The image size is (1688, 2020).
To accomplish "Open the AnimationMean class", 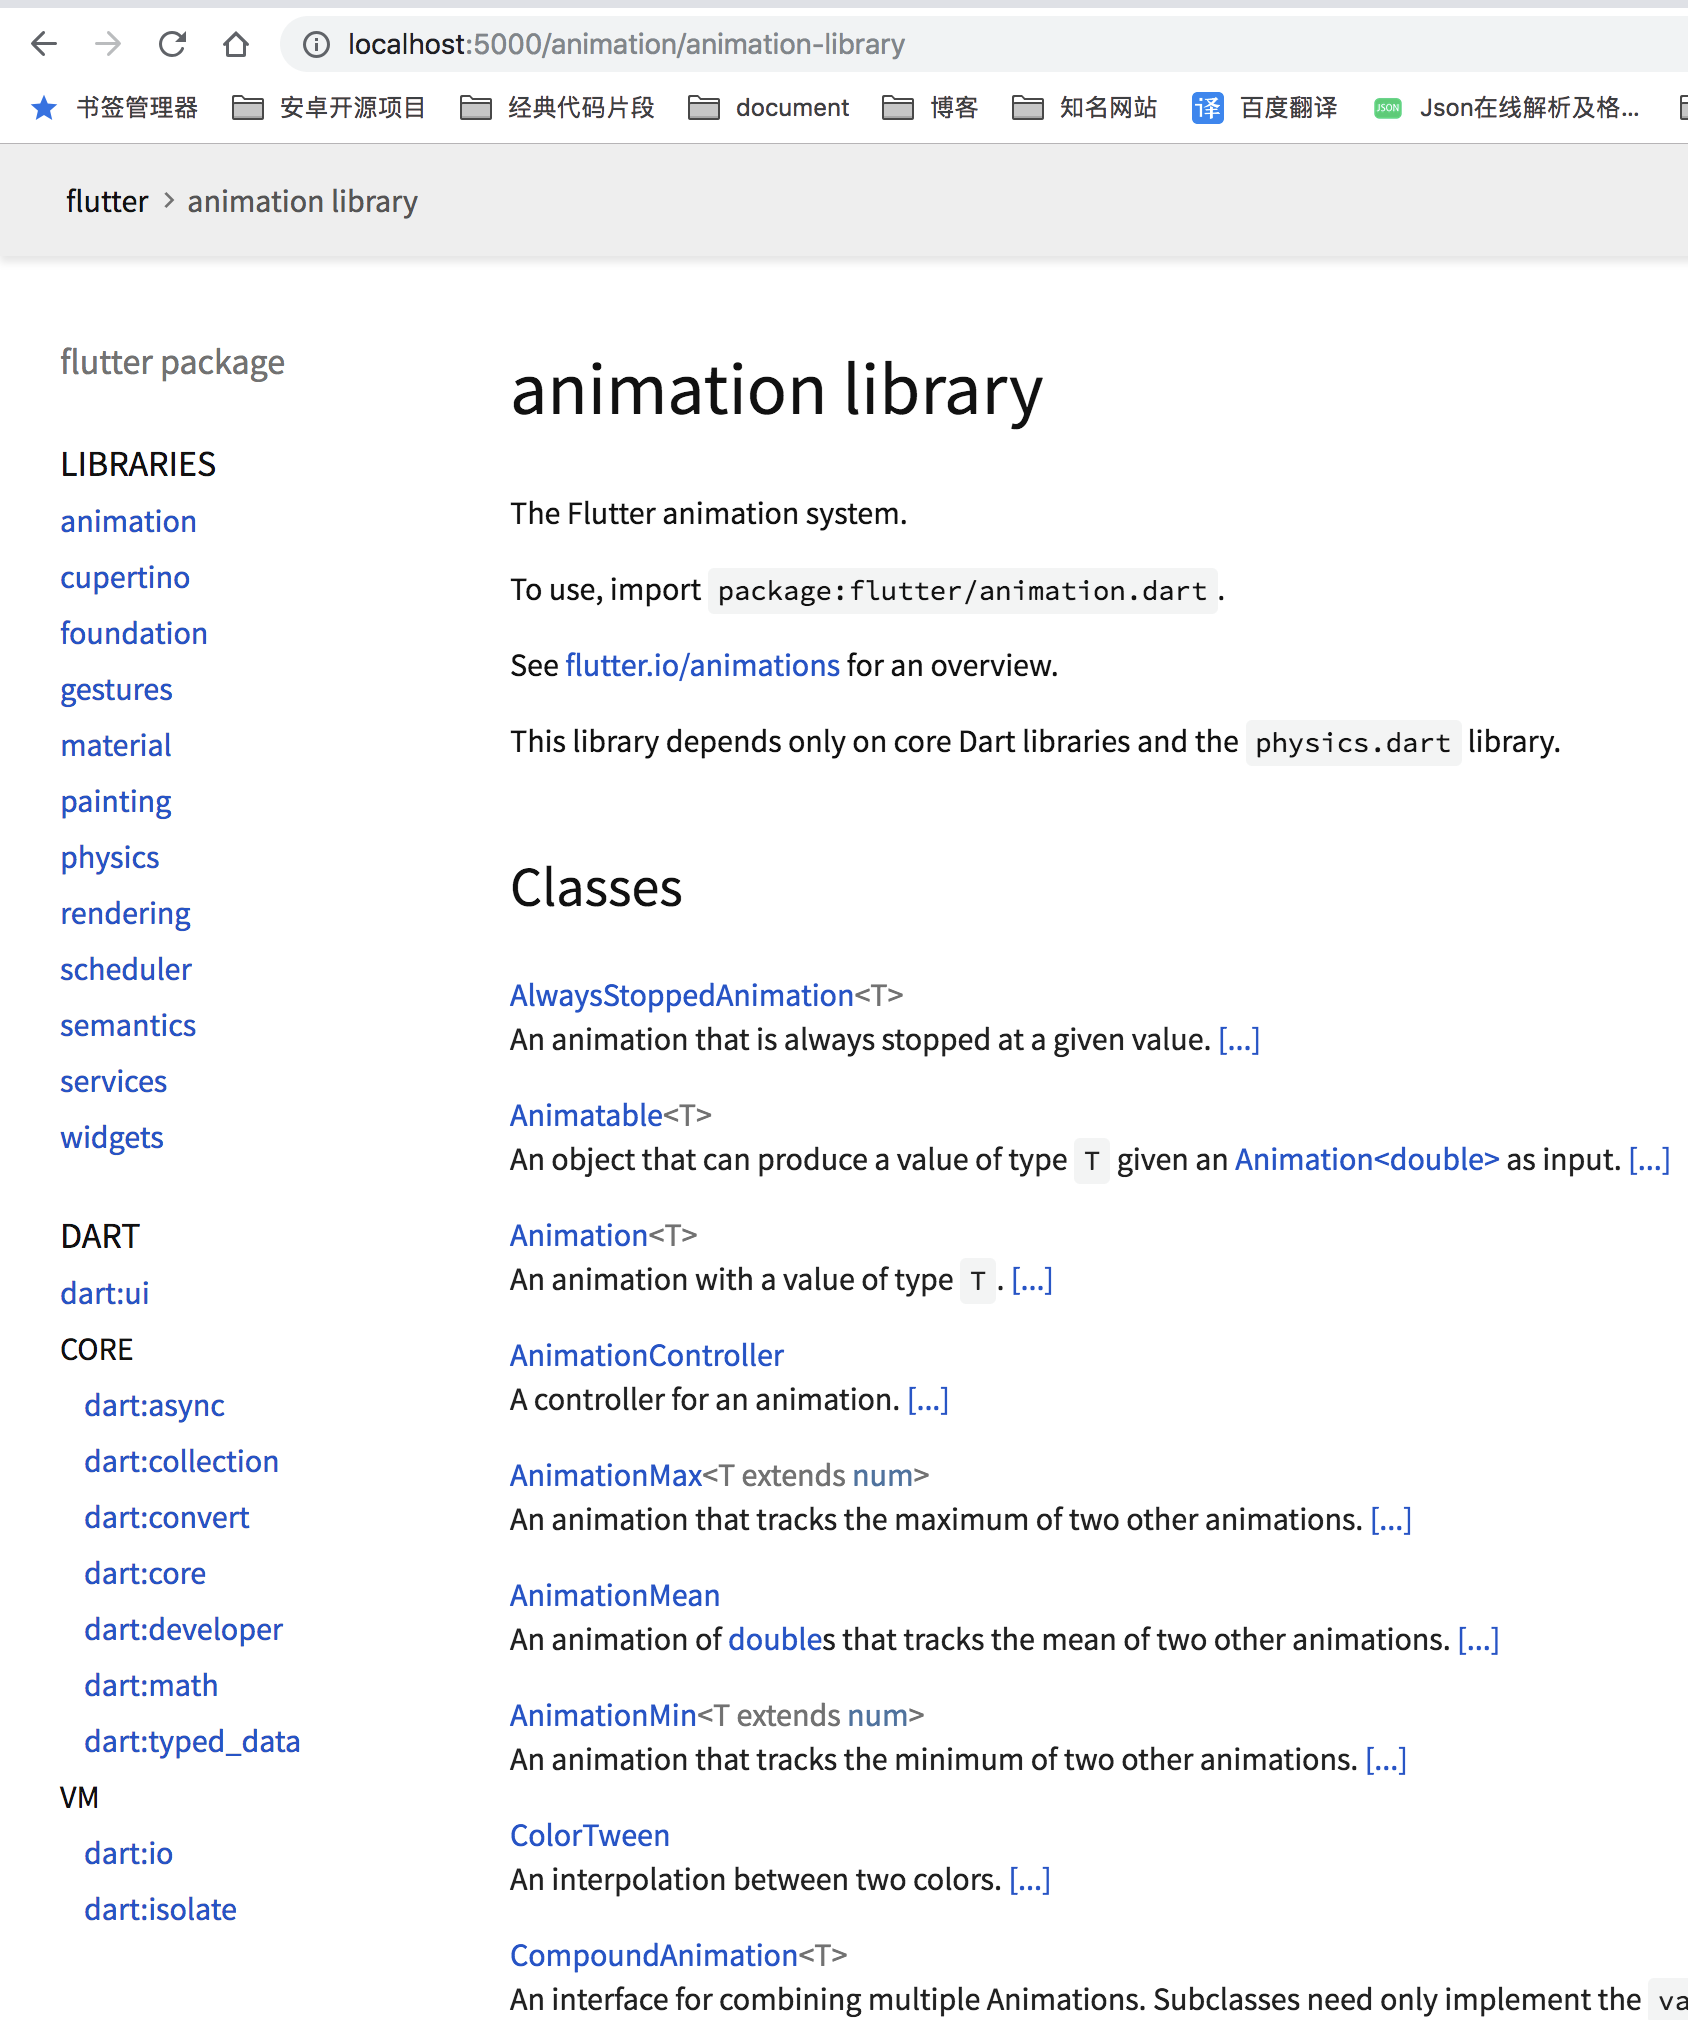I will click(x=615, y=1595).
